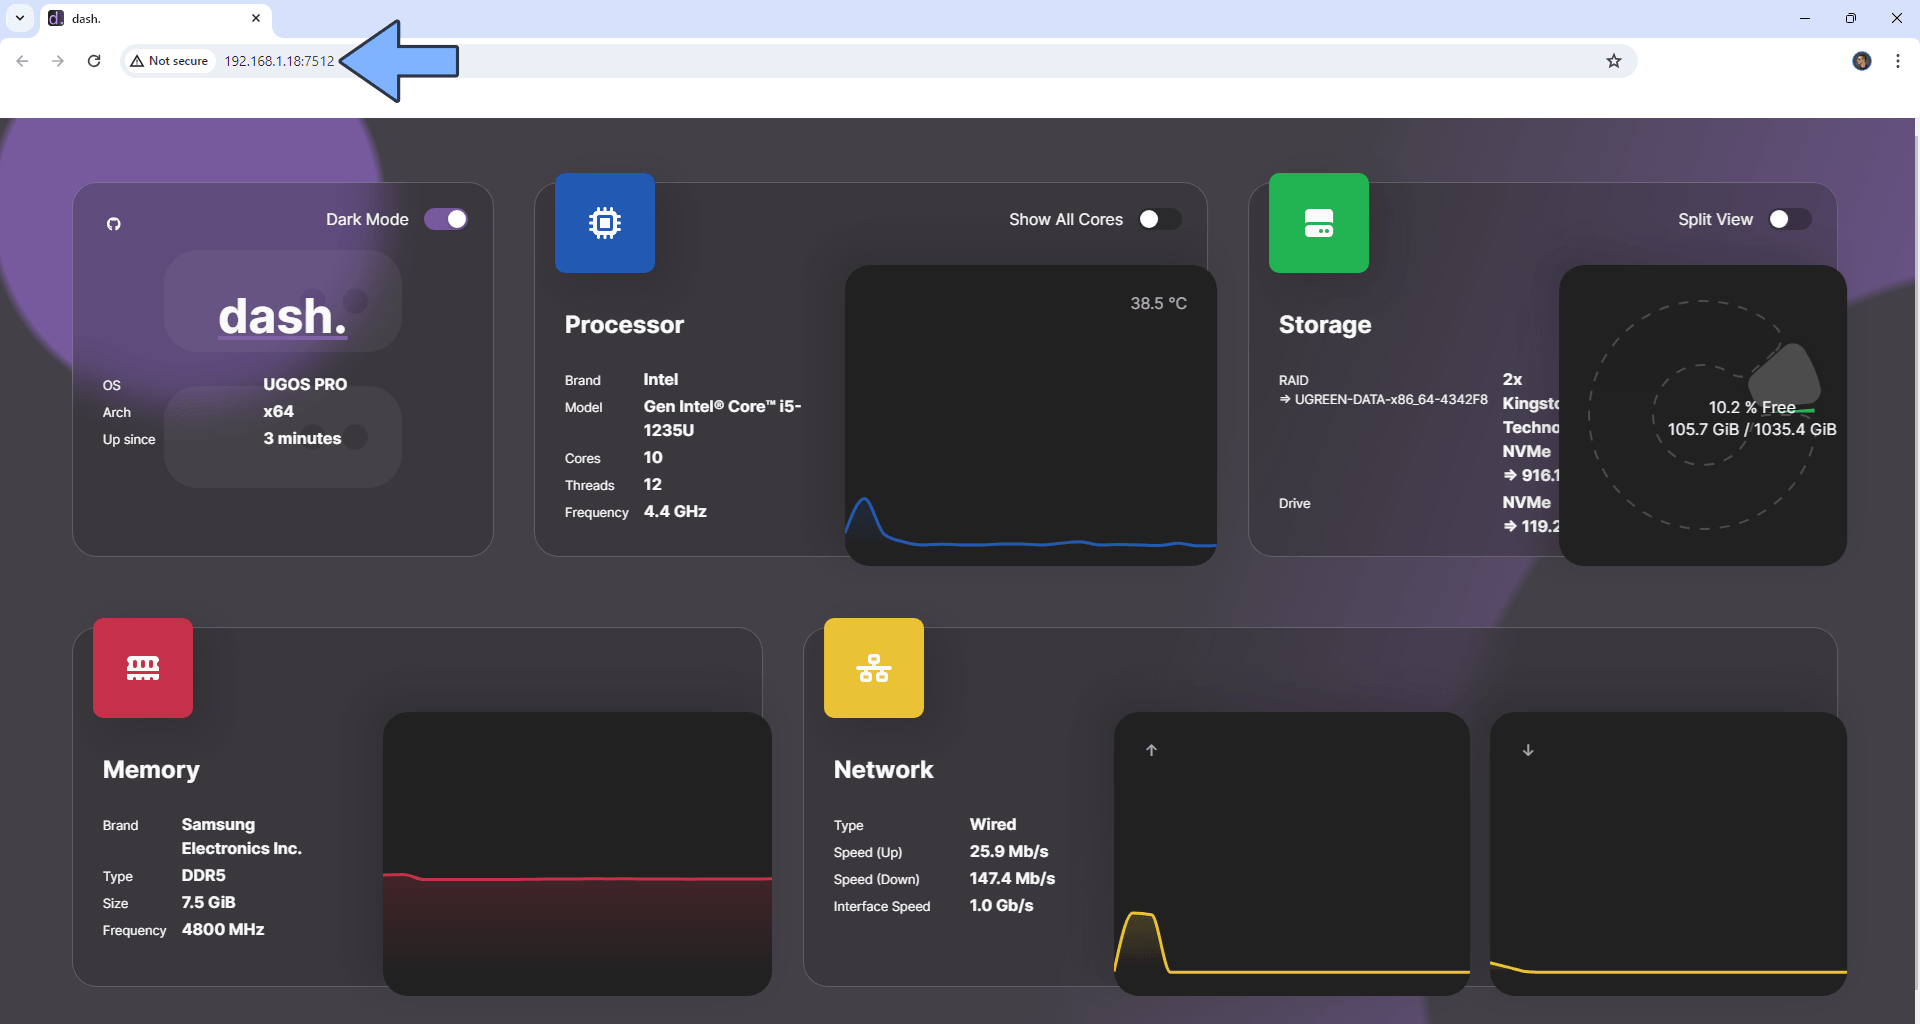Click the '10.2 % Free' storage label
Screen dimensions: 1920x1024
tap(1752, 407)
